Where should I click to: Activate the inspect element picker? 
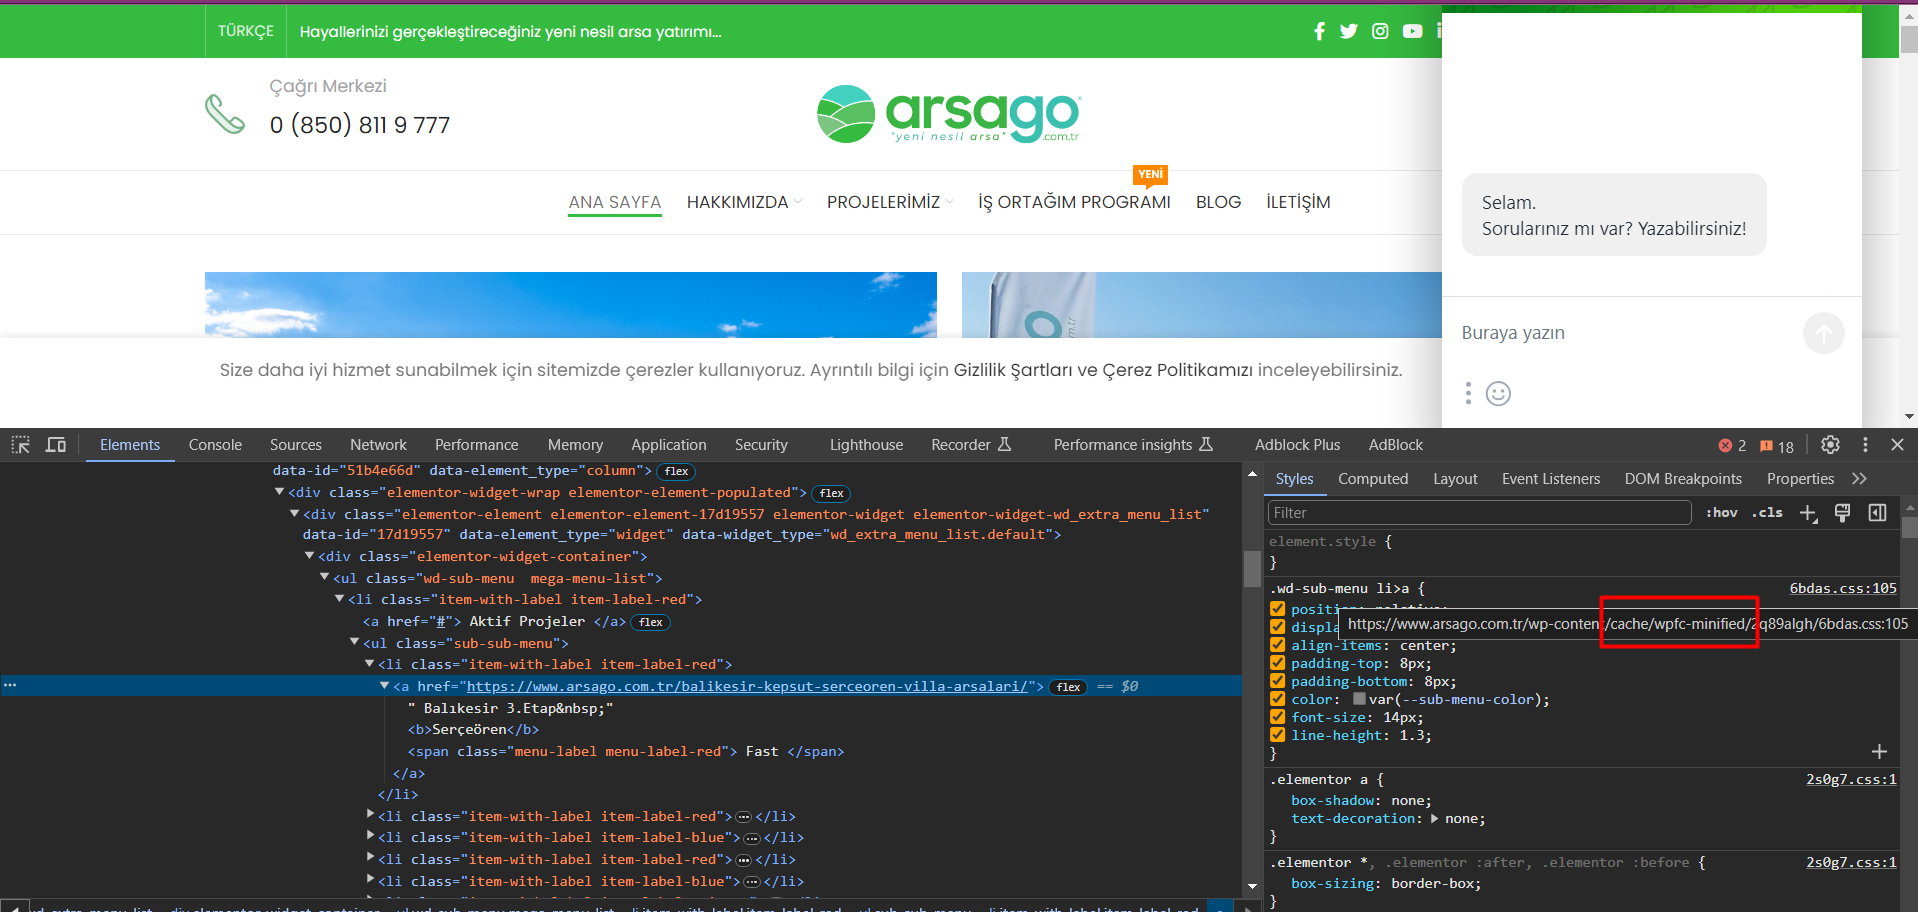tap(21, 445)
